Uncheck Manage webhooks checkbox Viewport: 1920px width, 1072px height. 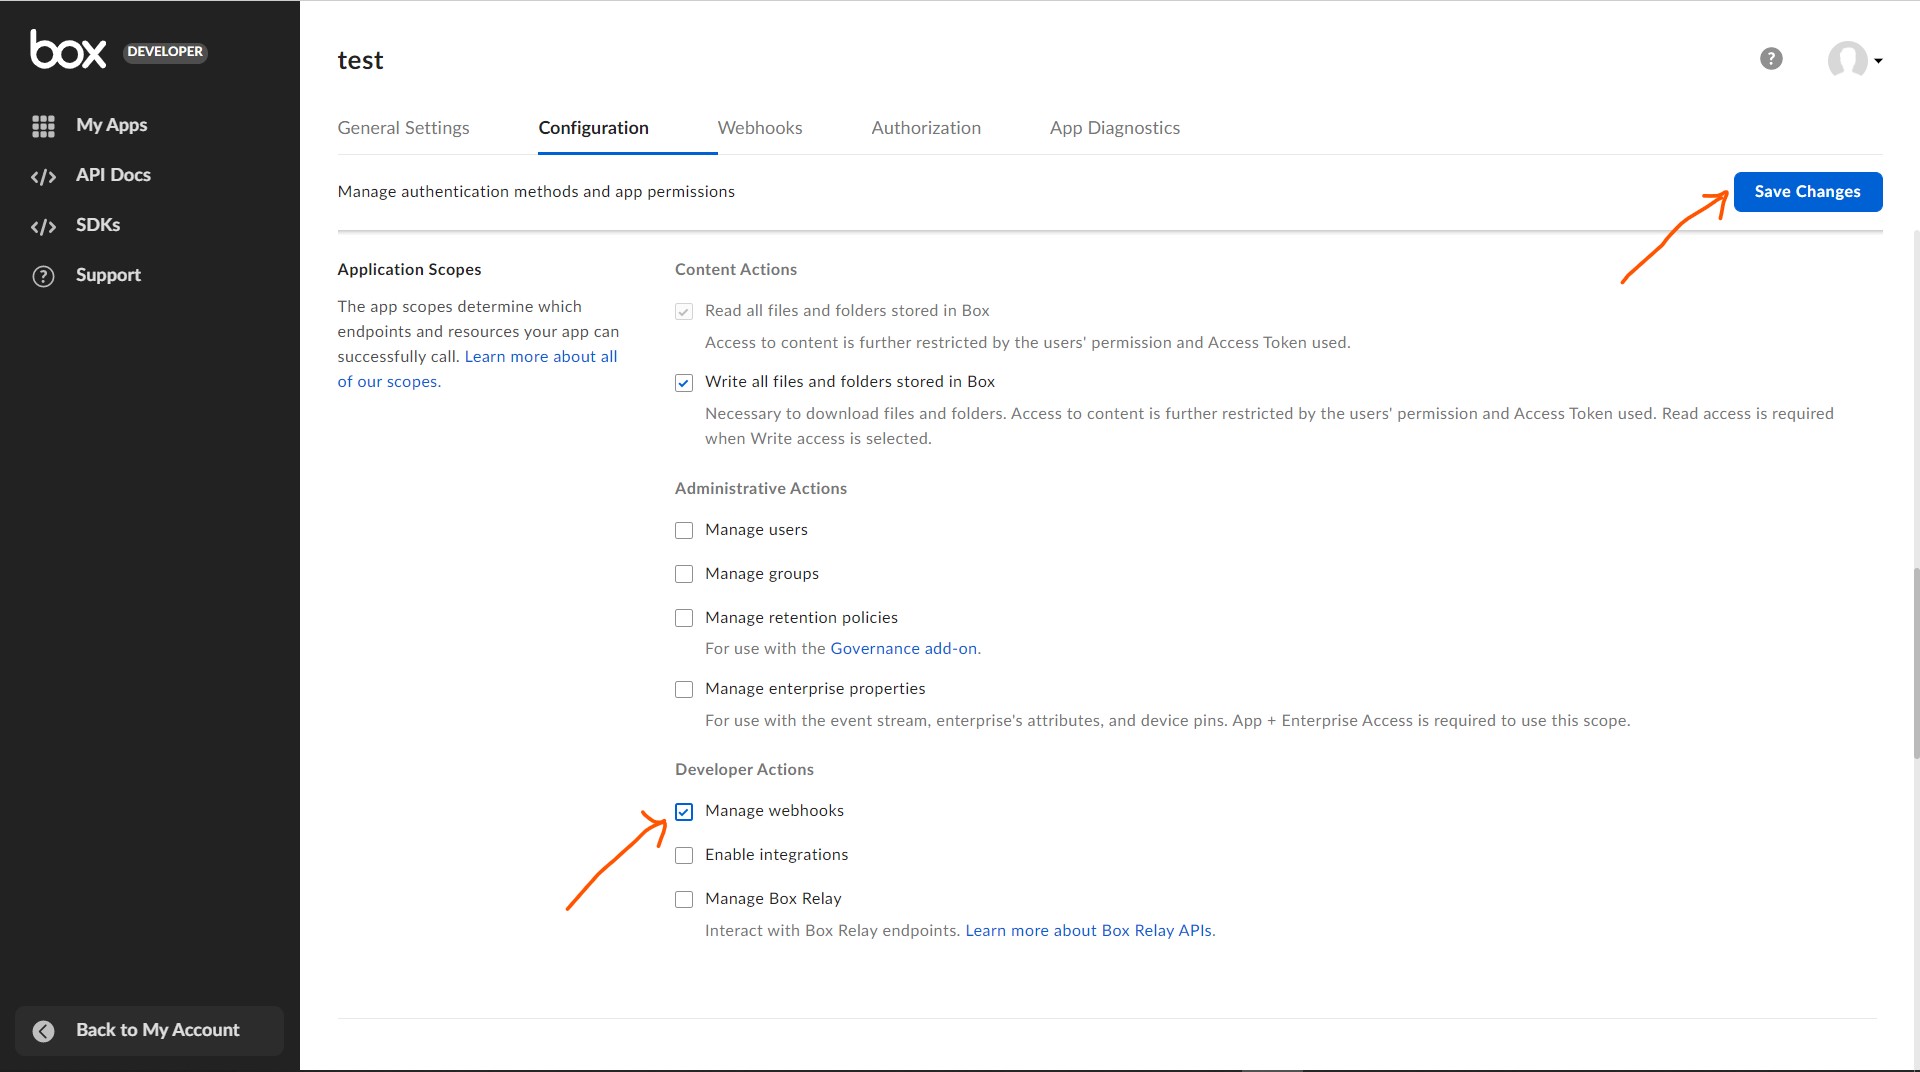click(x=684, y=812)
